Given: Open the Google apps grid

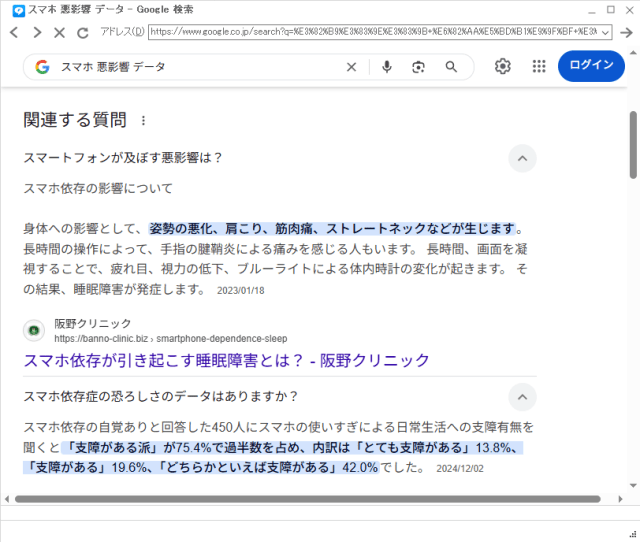Looking at the screenshot, I should pos(539,66).
